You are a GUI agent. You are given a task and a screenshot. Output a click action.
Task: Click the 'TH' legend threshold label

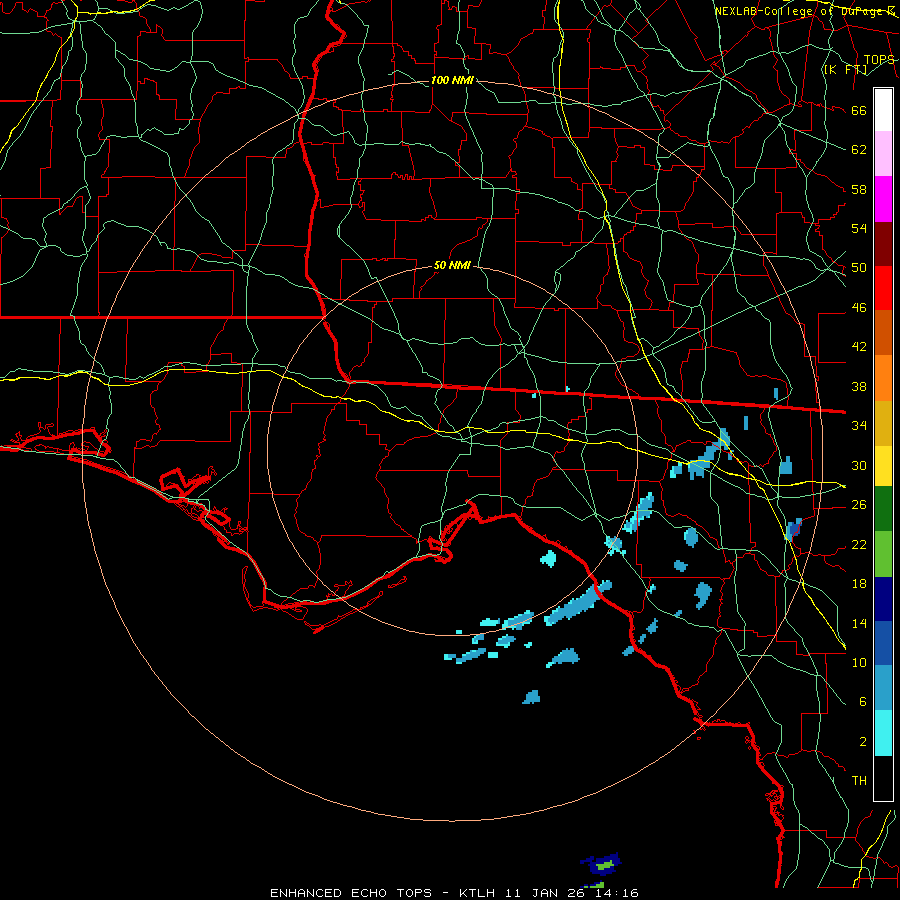pyautogui.click(x=859, y=781)
